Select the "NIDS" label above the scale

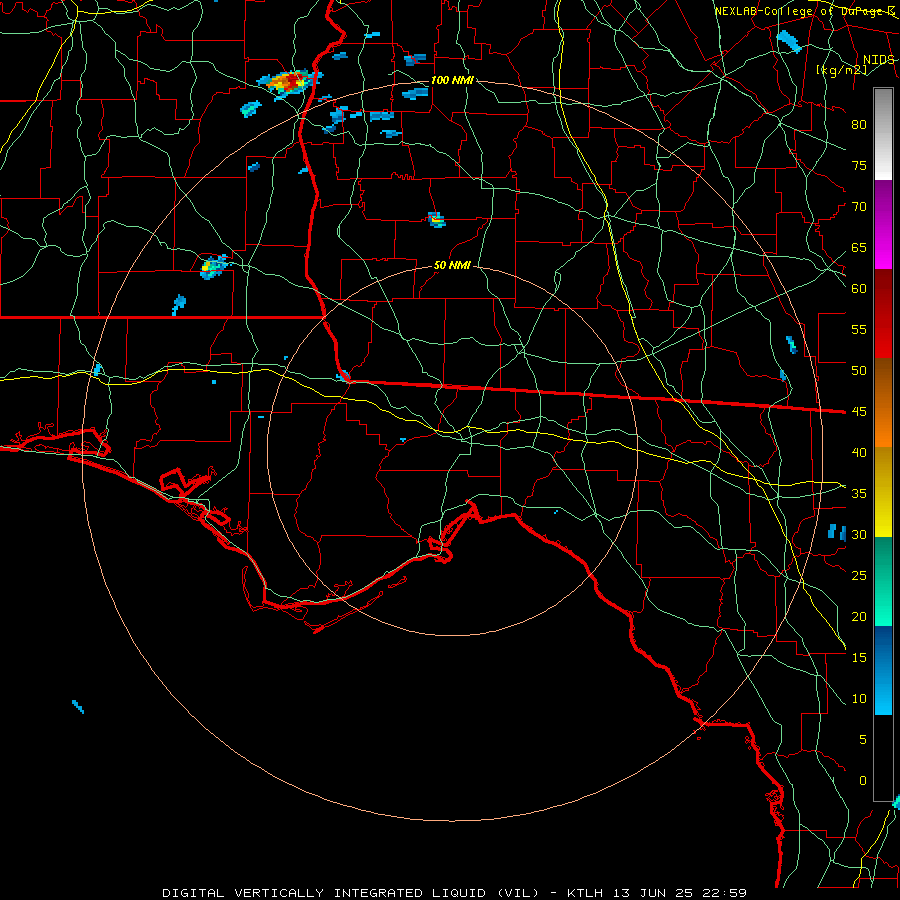pyautogui.click(x=879, y=60)
